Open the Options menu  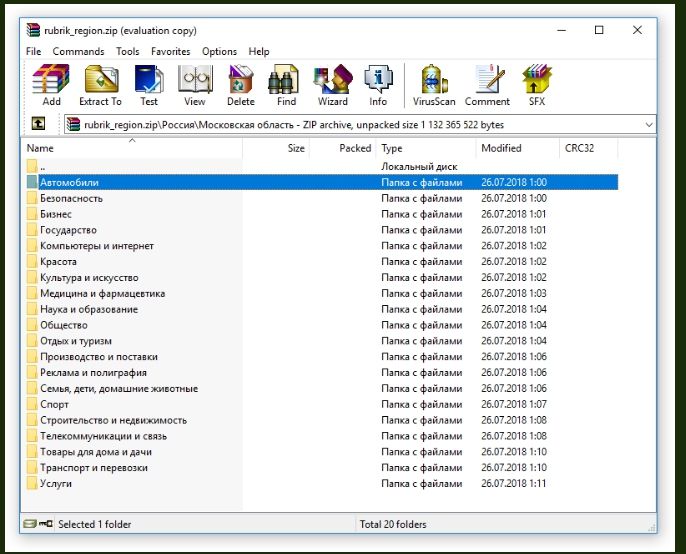tap(219, 52)
